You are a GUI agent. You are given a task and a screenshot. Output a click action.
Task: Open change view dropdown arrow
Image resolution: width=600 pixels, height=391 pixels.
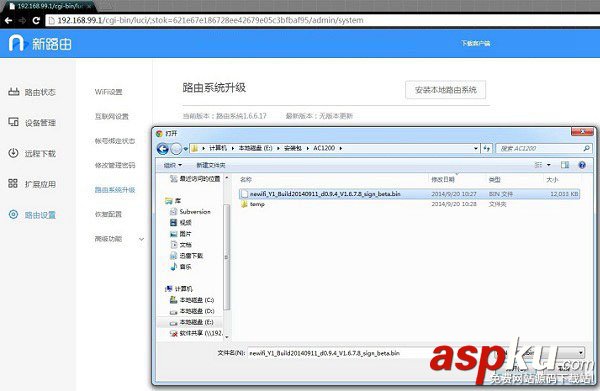point(549,165)
